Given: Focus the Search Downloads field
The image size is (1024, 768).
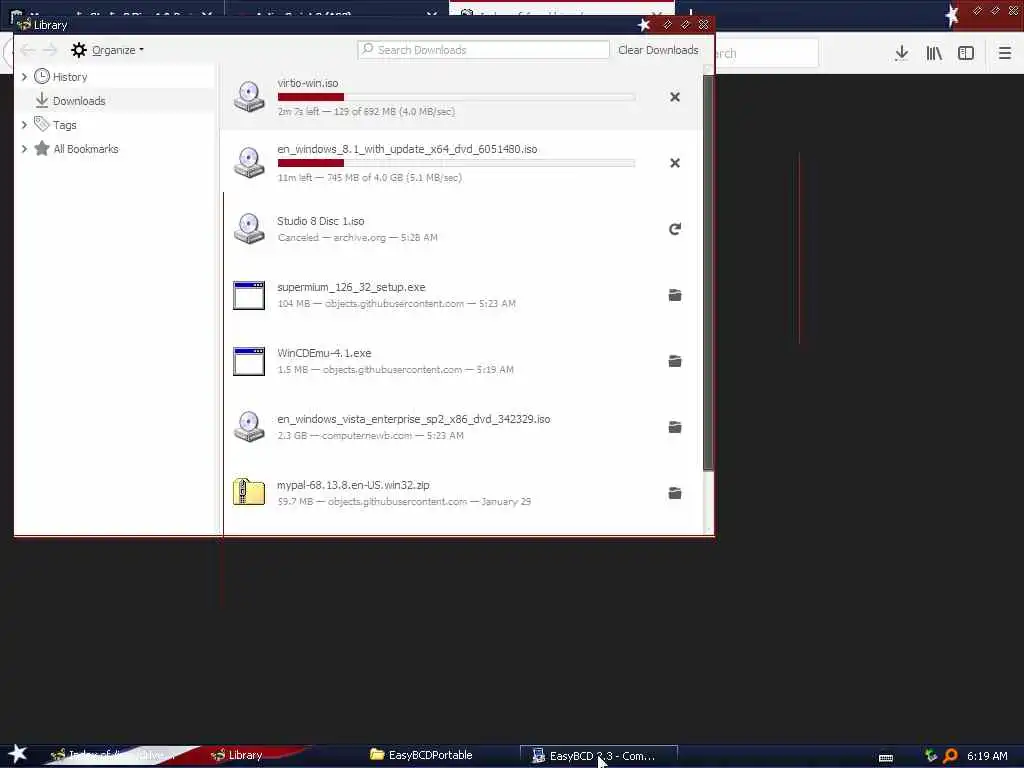Looking at the screenshot, I should click(x=483, y=50).
